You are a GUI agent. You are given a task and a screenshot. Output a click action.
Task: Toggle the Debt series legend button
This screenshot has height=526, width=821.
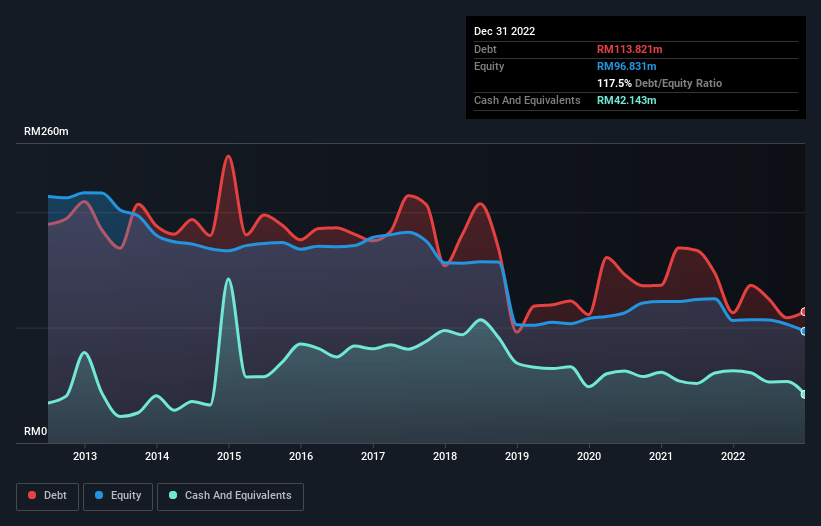pos(48,496)
